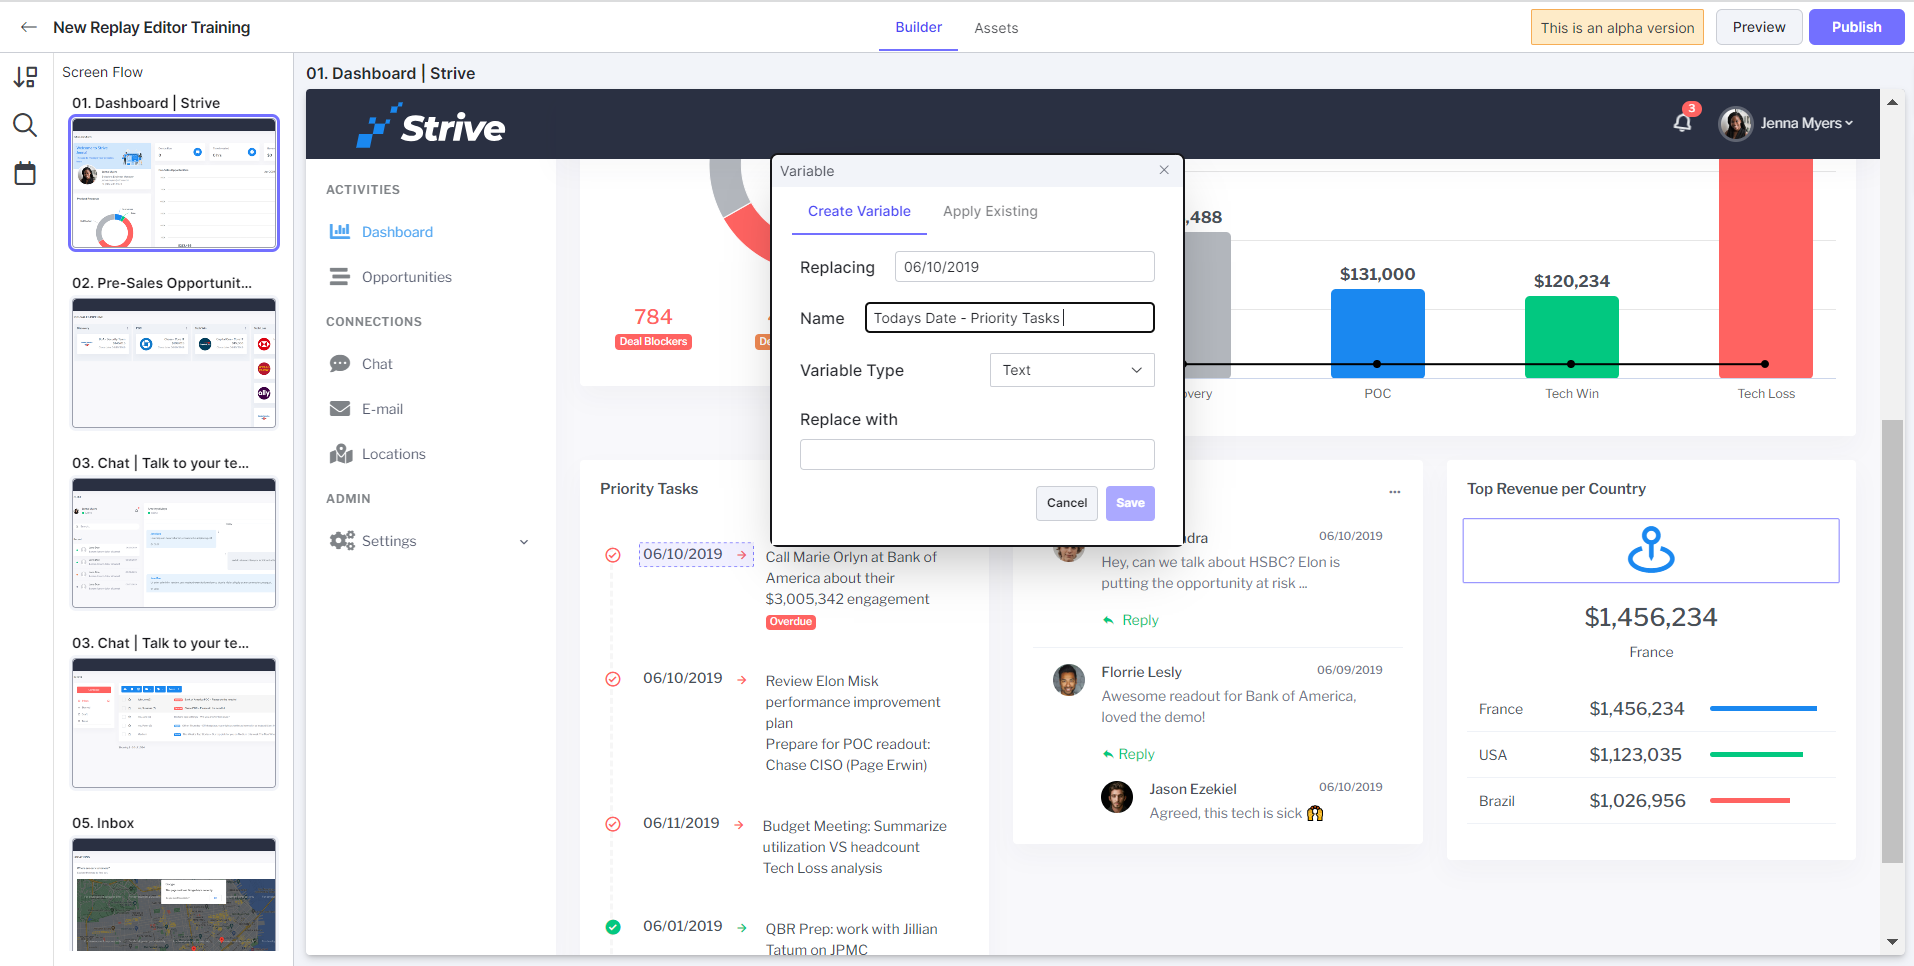This screenshot has width=1914, height=966.
Task: Click the France blue revenue bar
Action: click(x=1763, y=709)
